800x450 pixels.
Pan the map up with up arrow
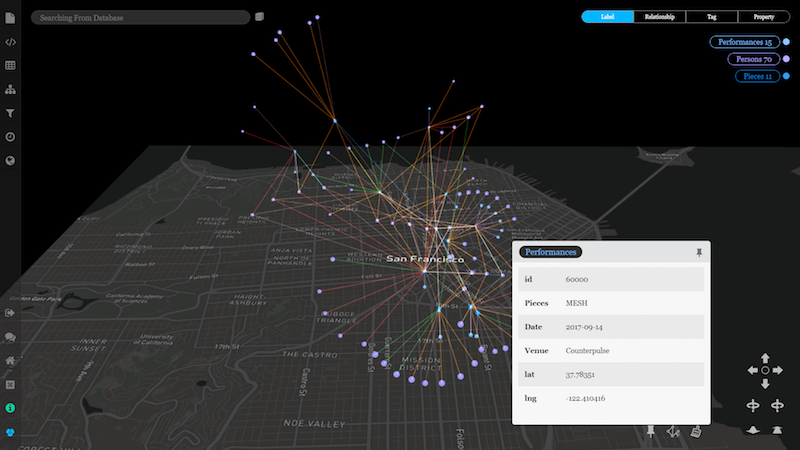click(765, 358)
